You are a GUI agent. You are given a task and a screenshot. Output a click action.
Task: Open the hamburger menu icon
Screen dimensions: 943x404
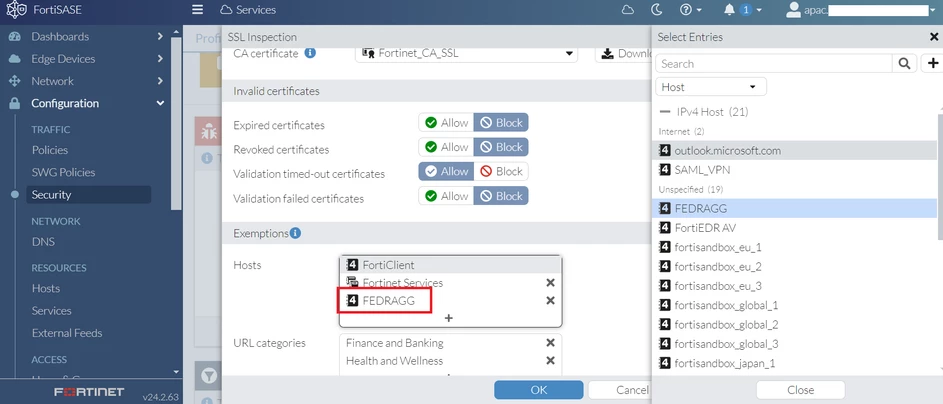pos(197,10)
